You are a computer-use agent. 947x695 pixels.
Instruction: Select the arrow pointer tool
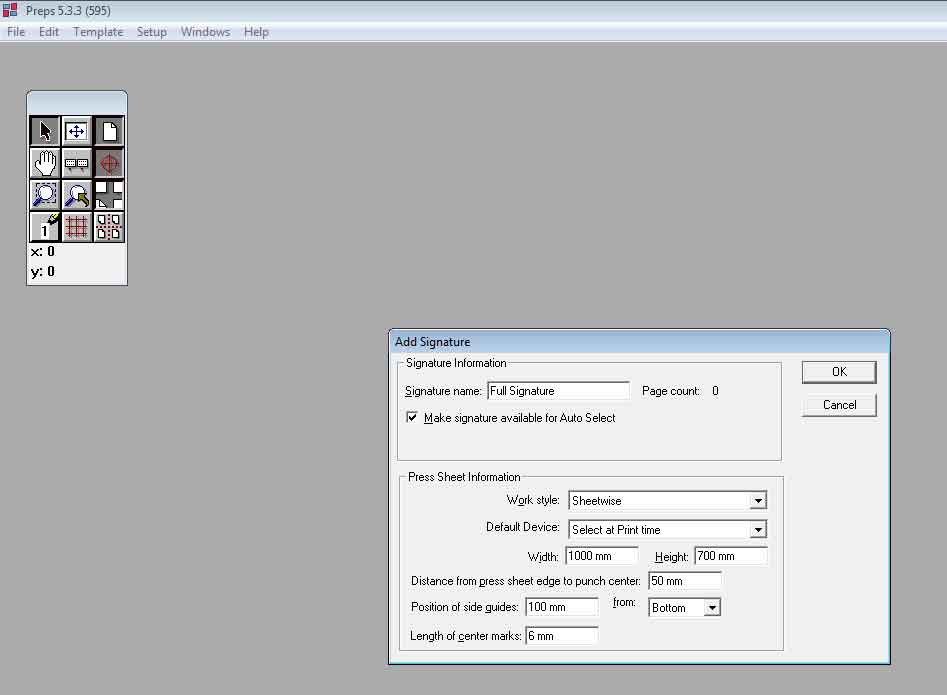pyautogui.click(x=45, y=131)
